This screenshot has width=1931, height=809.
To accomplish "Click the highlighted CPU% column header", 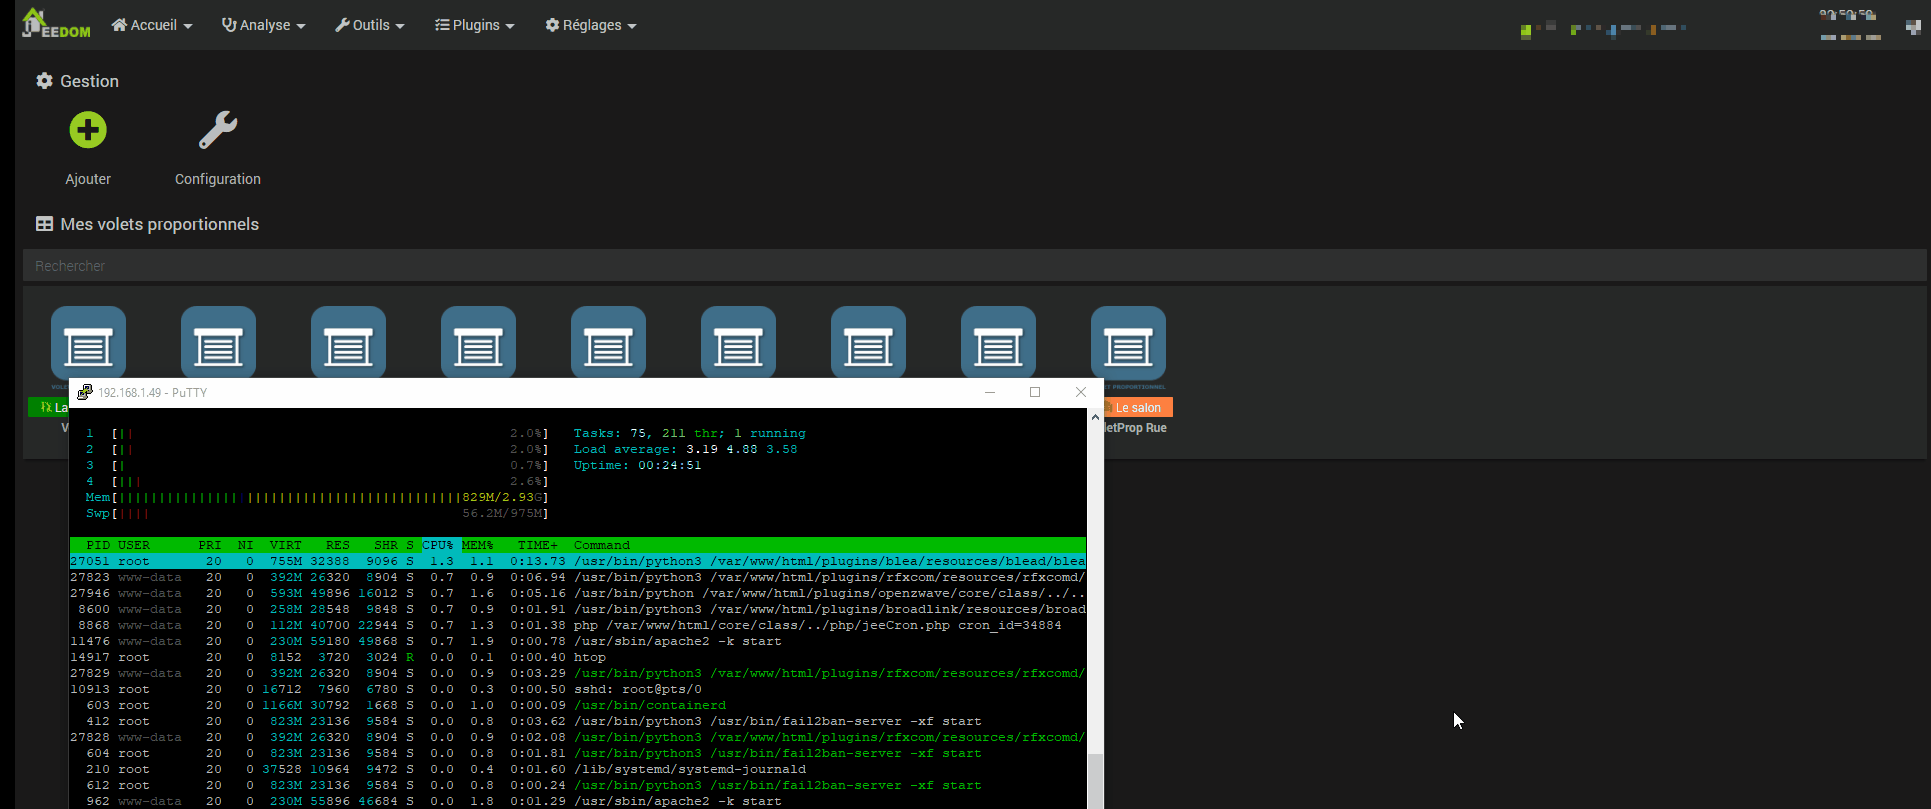I will coord(438,545).
